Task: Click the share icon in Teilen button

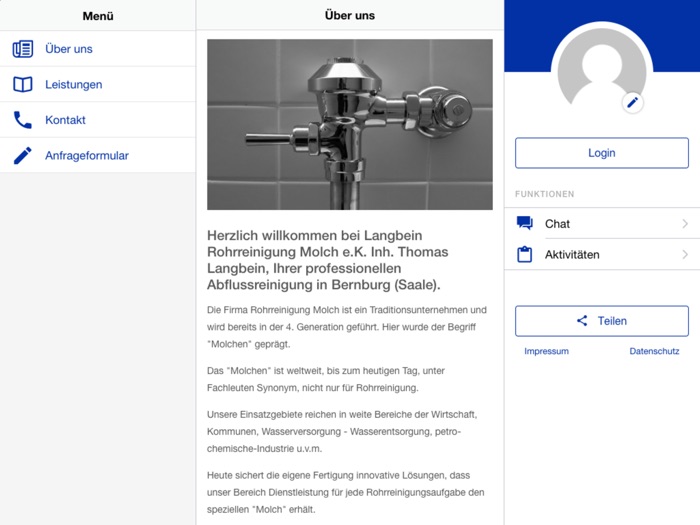Action: [582, 321]
